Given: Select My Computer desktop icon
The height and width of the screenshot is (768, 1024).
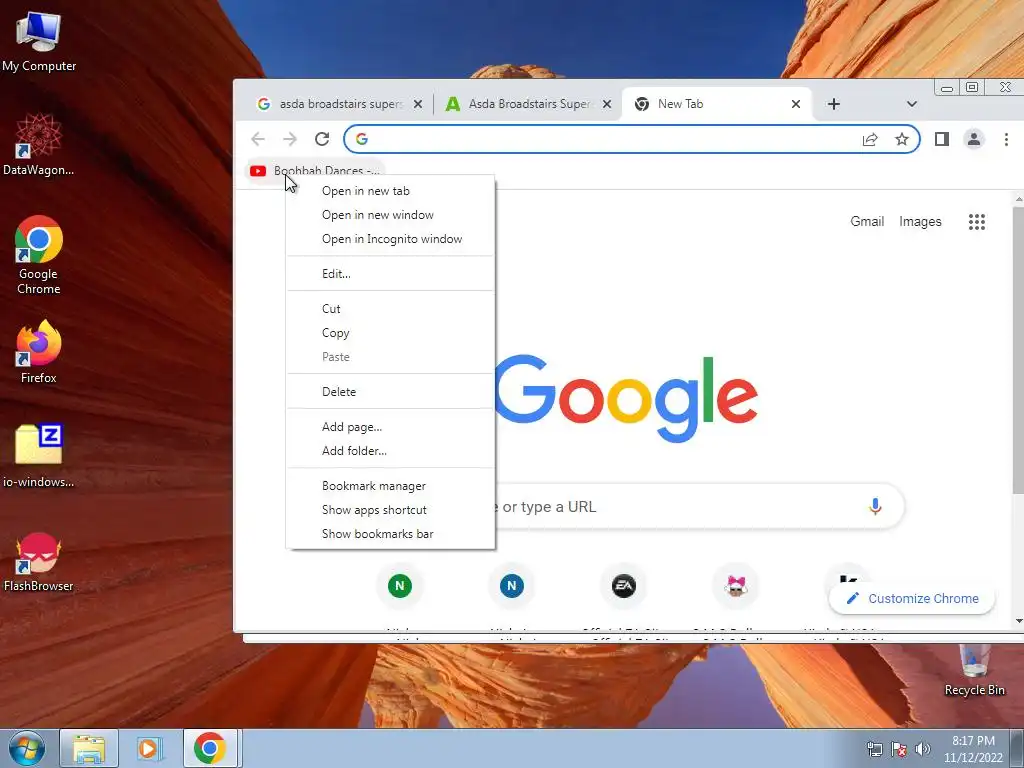Looking at the screenshot, I should coord(39,41).
